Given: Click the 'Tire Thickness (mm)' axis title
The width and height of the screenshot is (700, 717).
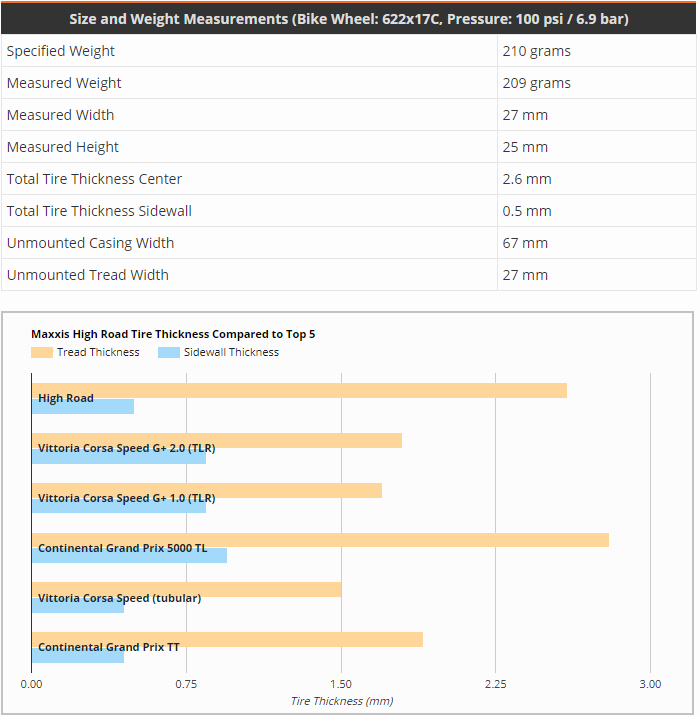Looking at the screenshot, I should point(342,701).
